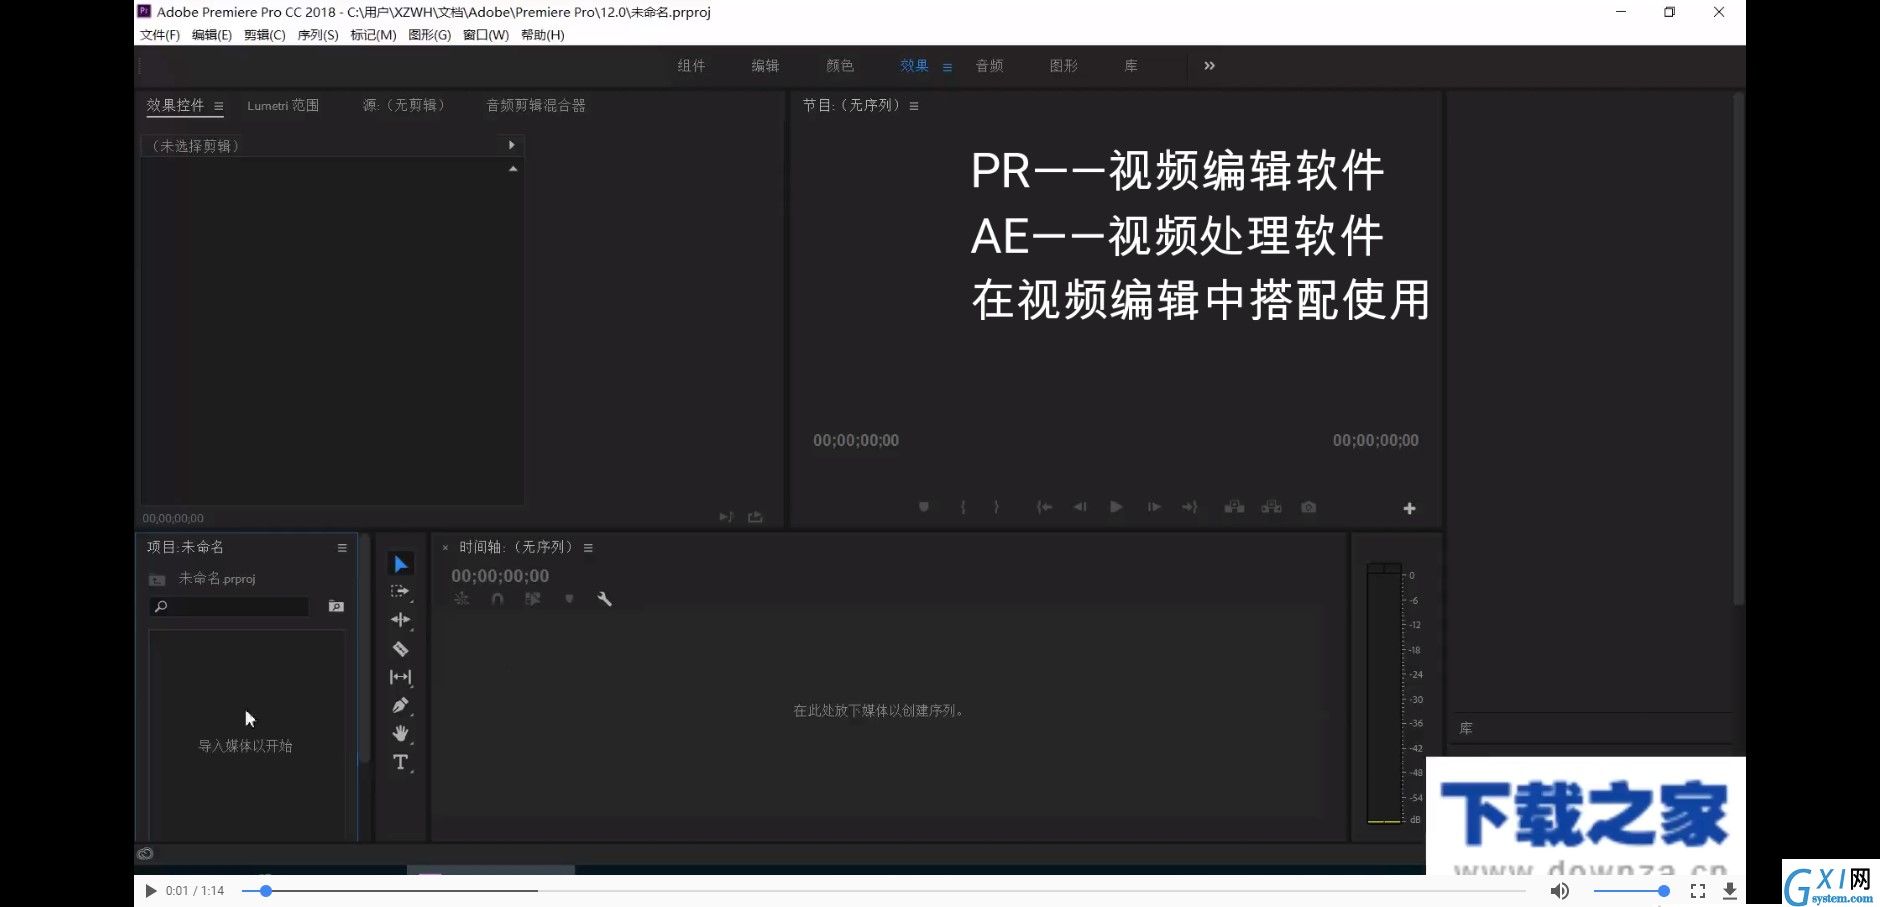
Task: Open the 文件(F) menu
Action: (x=160, y=35)
